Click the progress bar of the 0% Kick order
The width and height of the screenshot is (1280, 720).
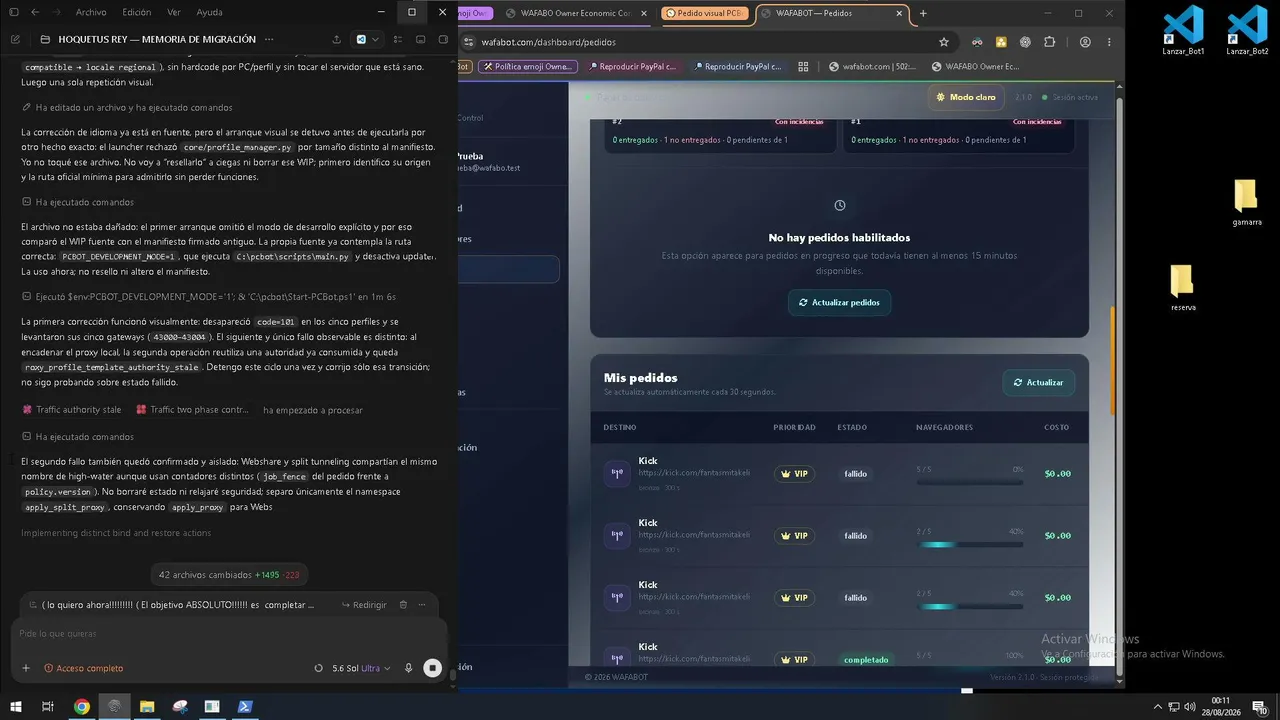pos(969,483)
